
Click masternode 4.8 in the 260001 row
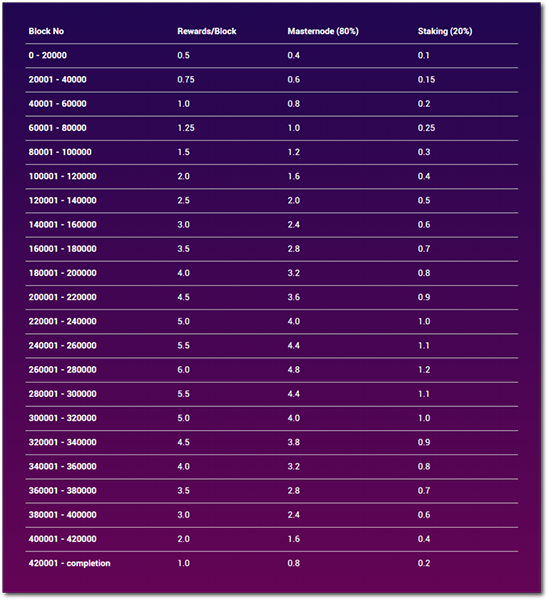[294, 370]
